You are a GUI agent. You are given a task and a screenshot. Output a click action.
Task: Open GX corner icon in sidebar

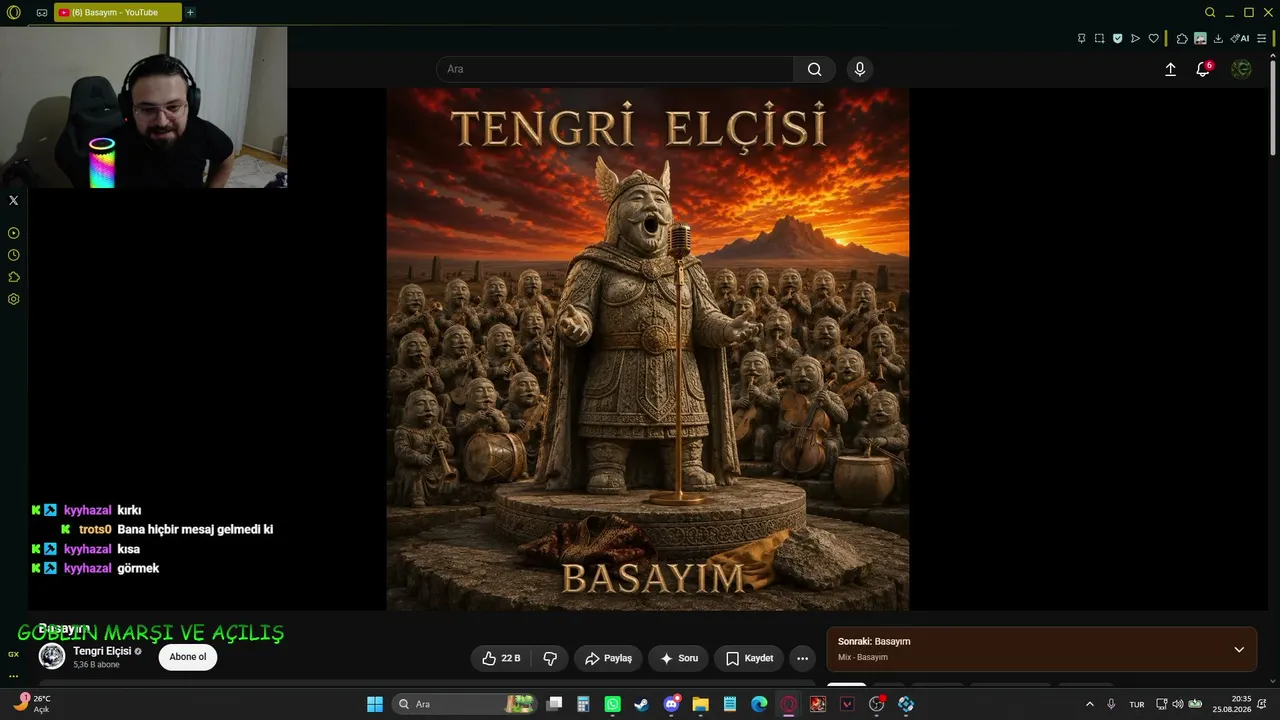14,654
